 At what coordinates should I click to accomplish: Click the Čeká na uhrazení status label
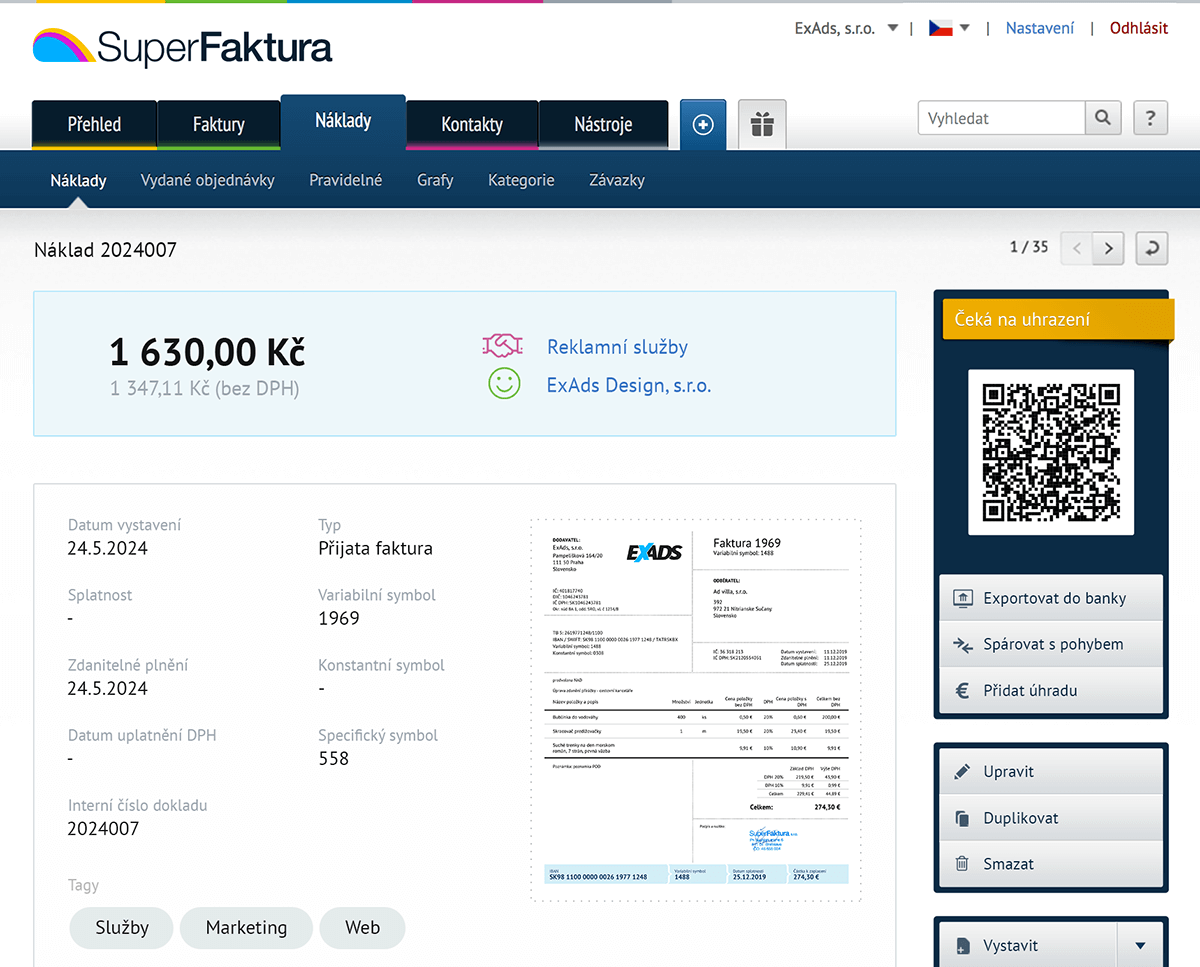(1058, 320)
